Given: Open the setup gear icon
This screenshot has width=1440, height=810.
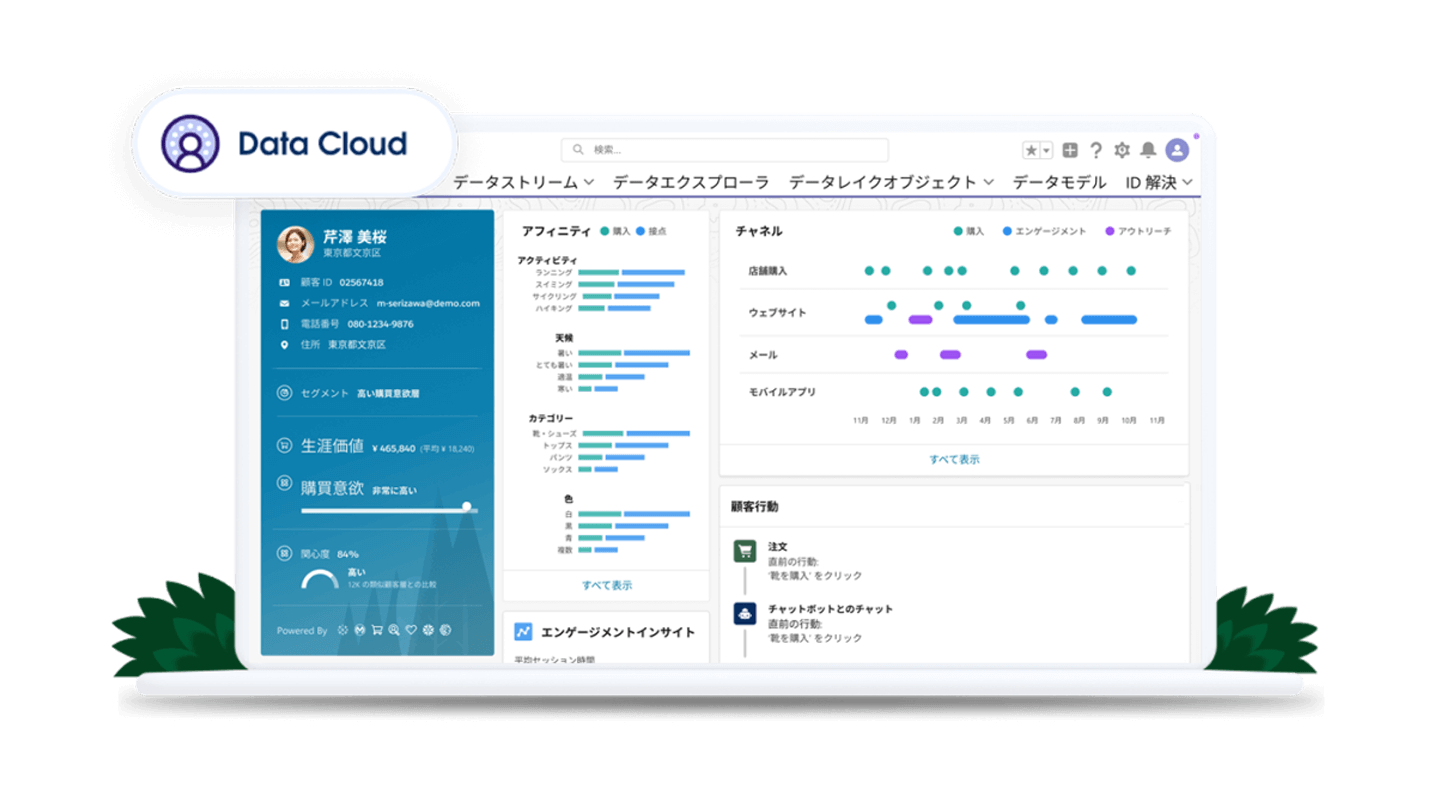Looking at the screenshot, I should click(x=1122, y=150).
